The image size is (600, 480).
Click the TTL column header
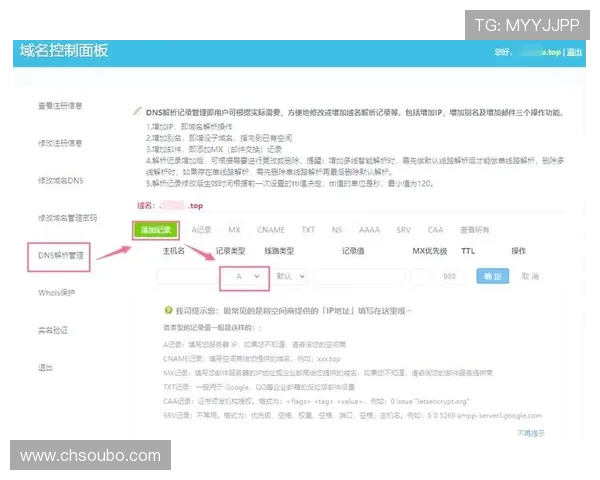click(x=468, y=251)
